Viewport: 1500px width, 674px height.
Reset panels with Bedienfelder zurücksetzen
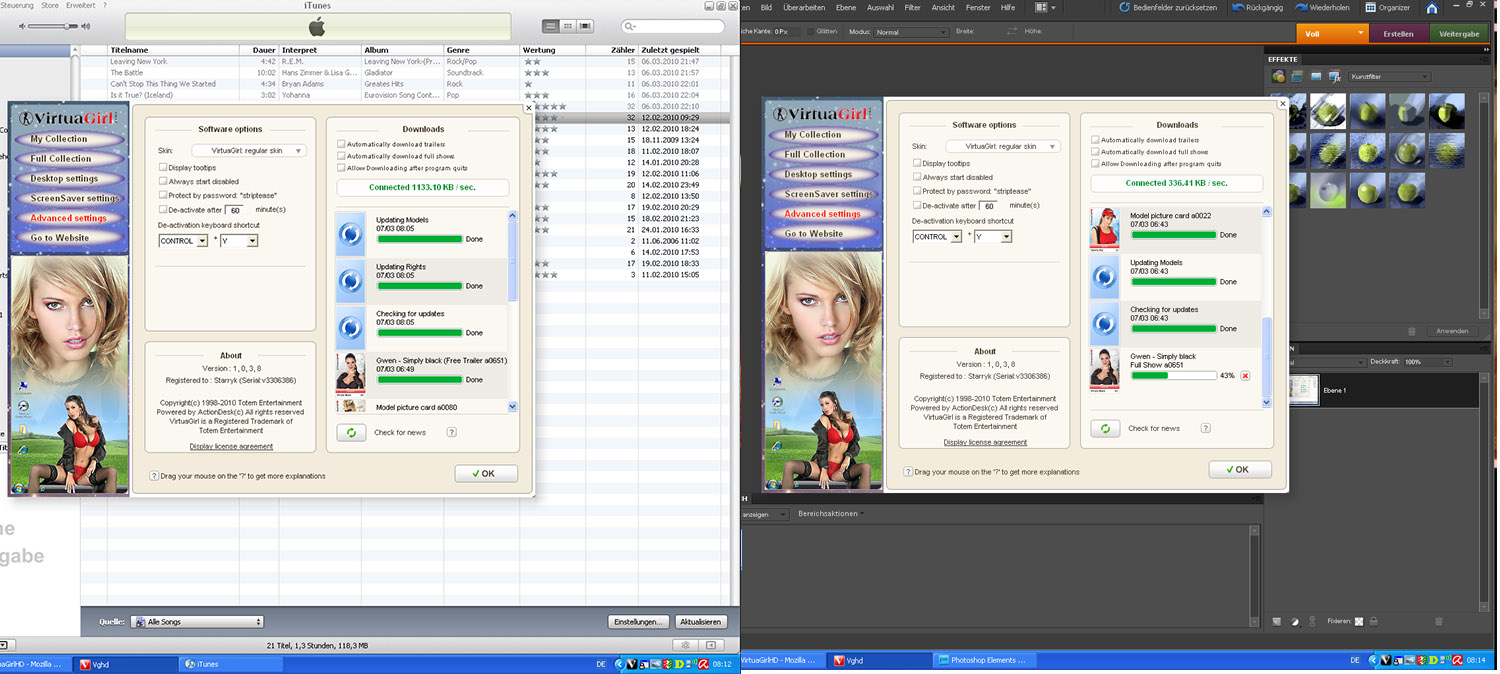(x=1166, y=8)
